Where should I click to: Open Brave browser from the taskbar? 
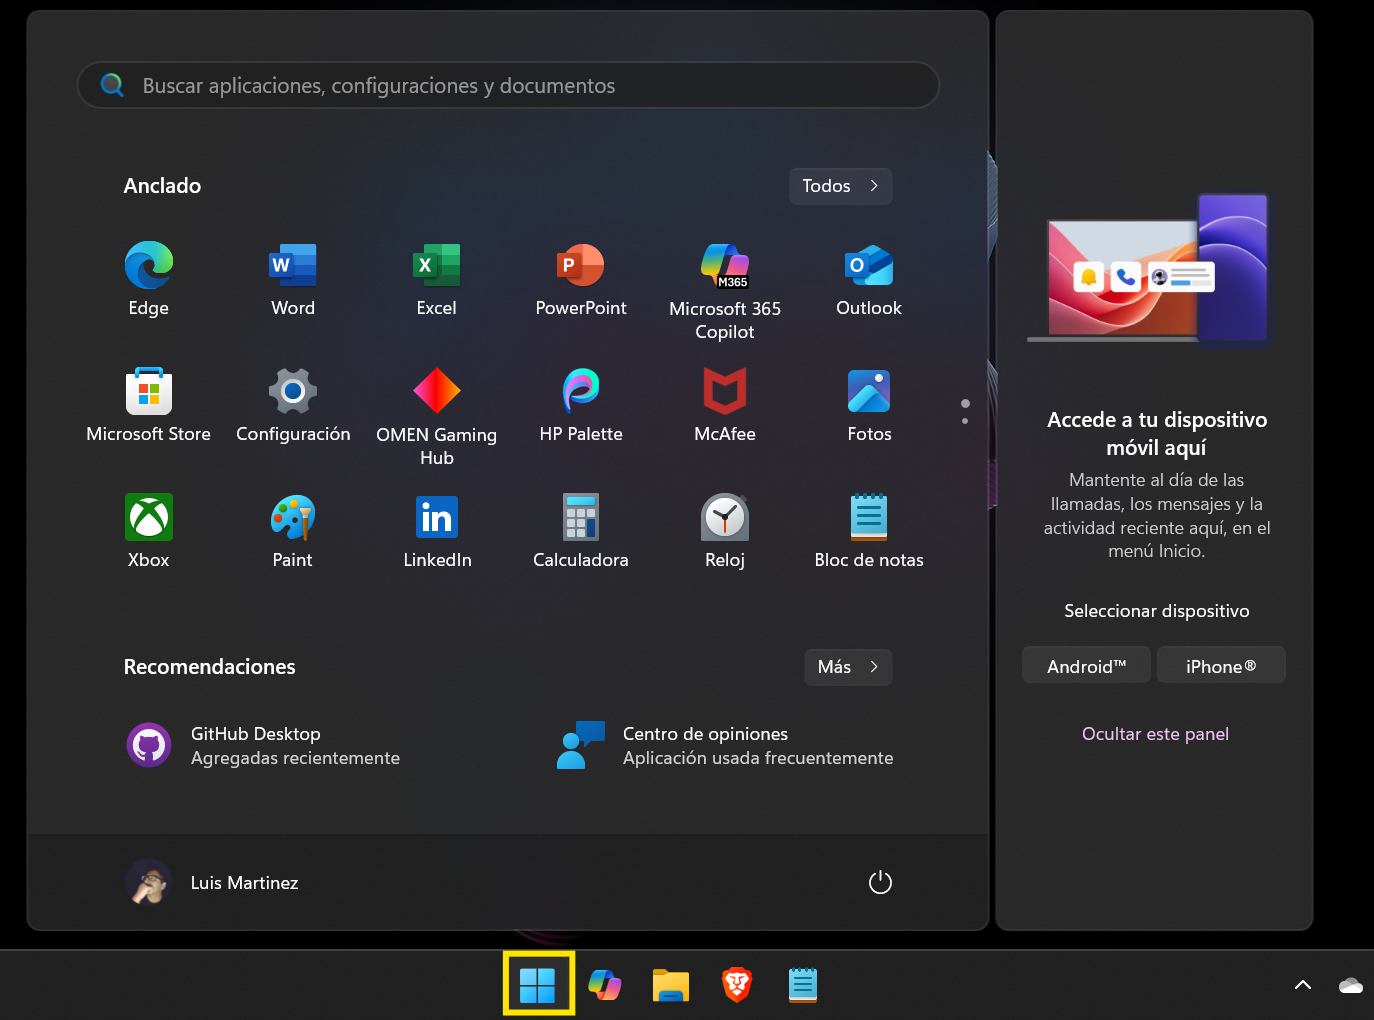pos(736,984)
